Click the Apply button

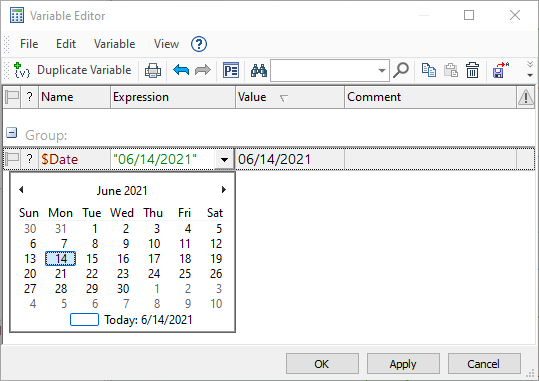coord(403,364)
